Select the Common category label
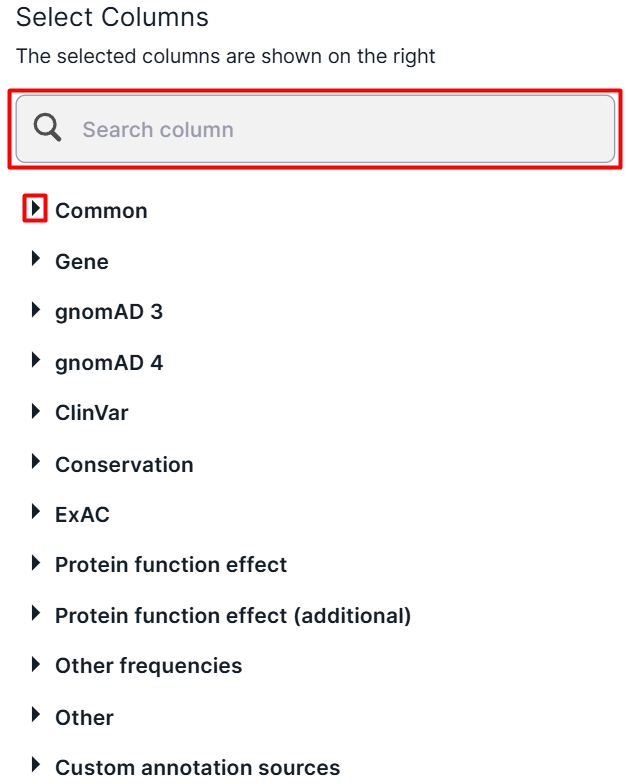628x784 pixels. click(x=101, y=211)
